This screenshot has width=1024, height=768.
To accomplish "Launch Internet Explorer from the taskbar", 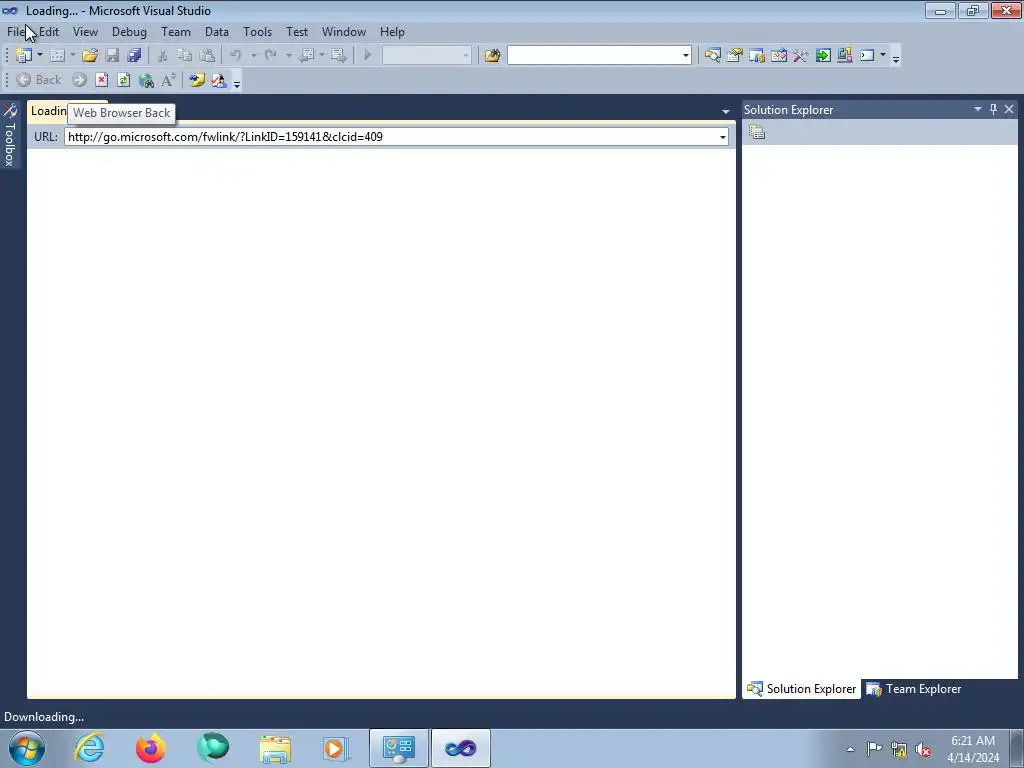I will 89,748.
